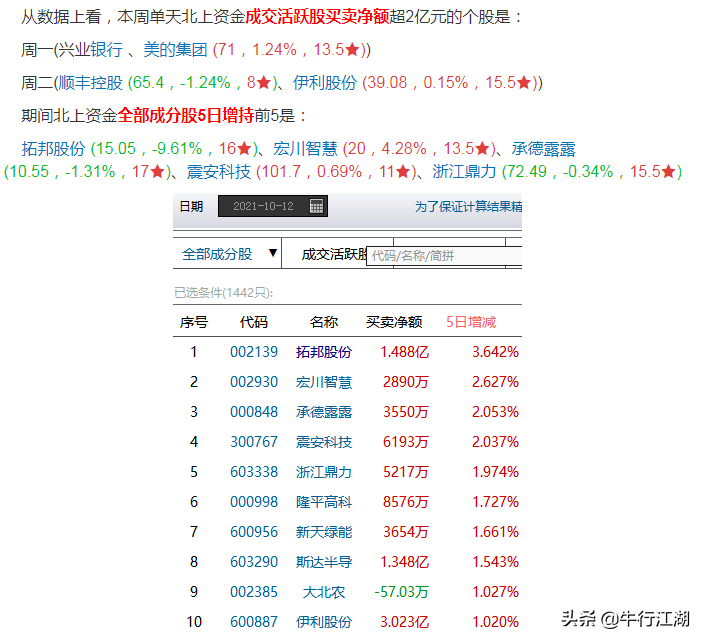Click the 序号 column header
The image size is (706, 643).
tap(194, 322)
